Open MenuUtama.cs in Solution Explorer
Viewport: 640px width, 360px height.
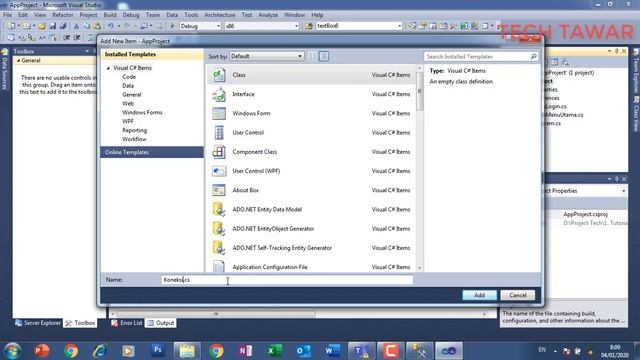click(564, 115)
